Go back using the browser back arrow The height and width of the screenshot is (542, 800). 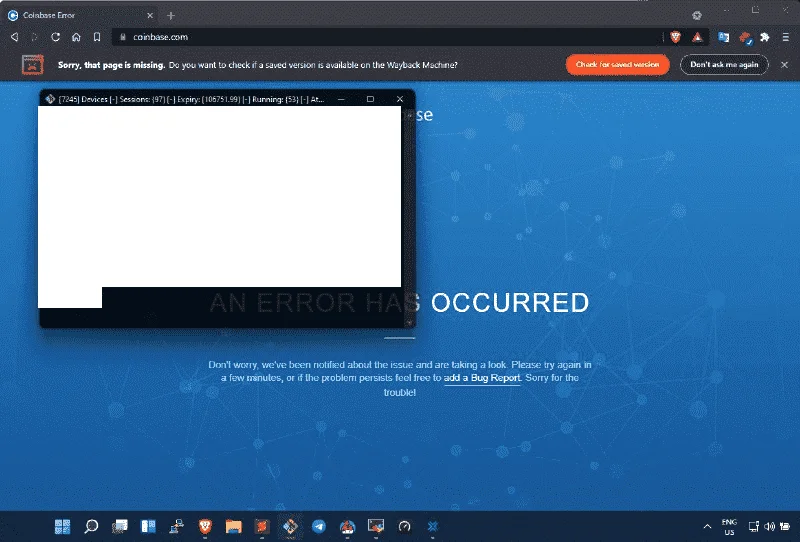click(x=15, y=37)
